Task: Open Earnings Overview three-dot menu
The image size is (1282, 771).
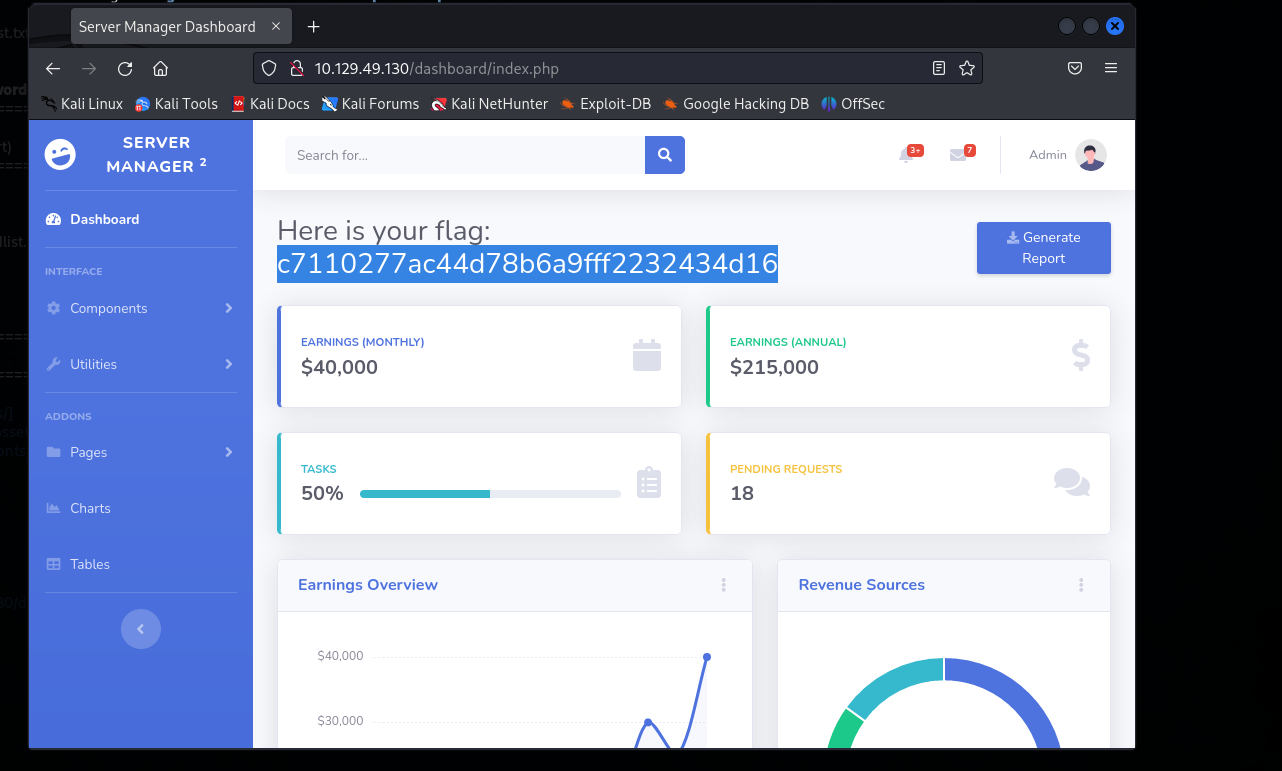Action: click(x=724, y=585)
